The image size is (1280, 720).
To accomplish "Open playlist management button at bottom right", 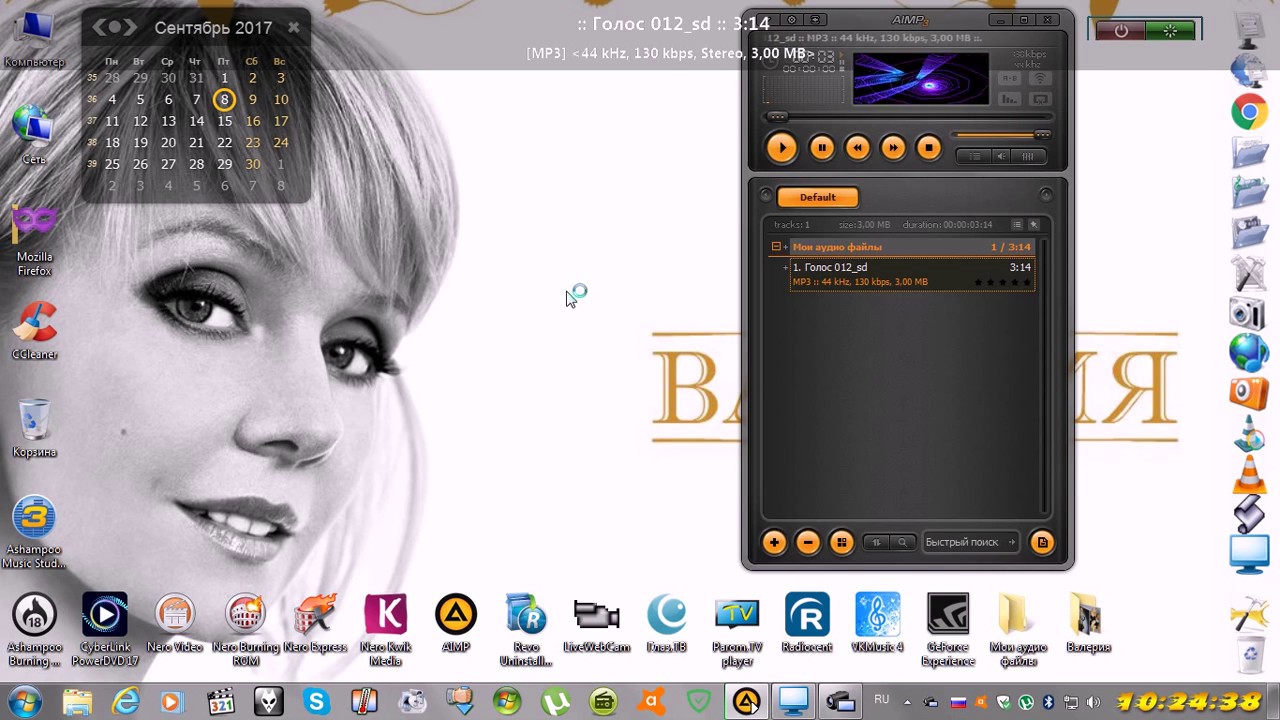I will (1042, 542).
